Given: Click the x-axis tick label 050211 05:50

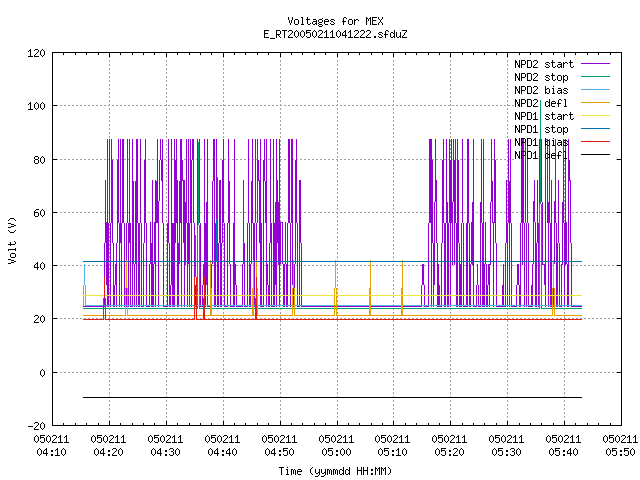Looking at the screenshot, I should pos(620,446).
